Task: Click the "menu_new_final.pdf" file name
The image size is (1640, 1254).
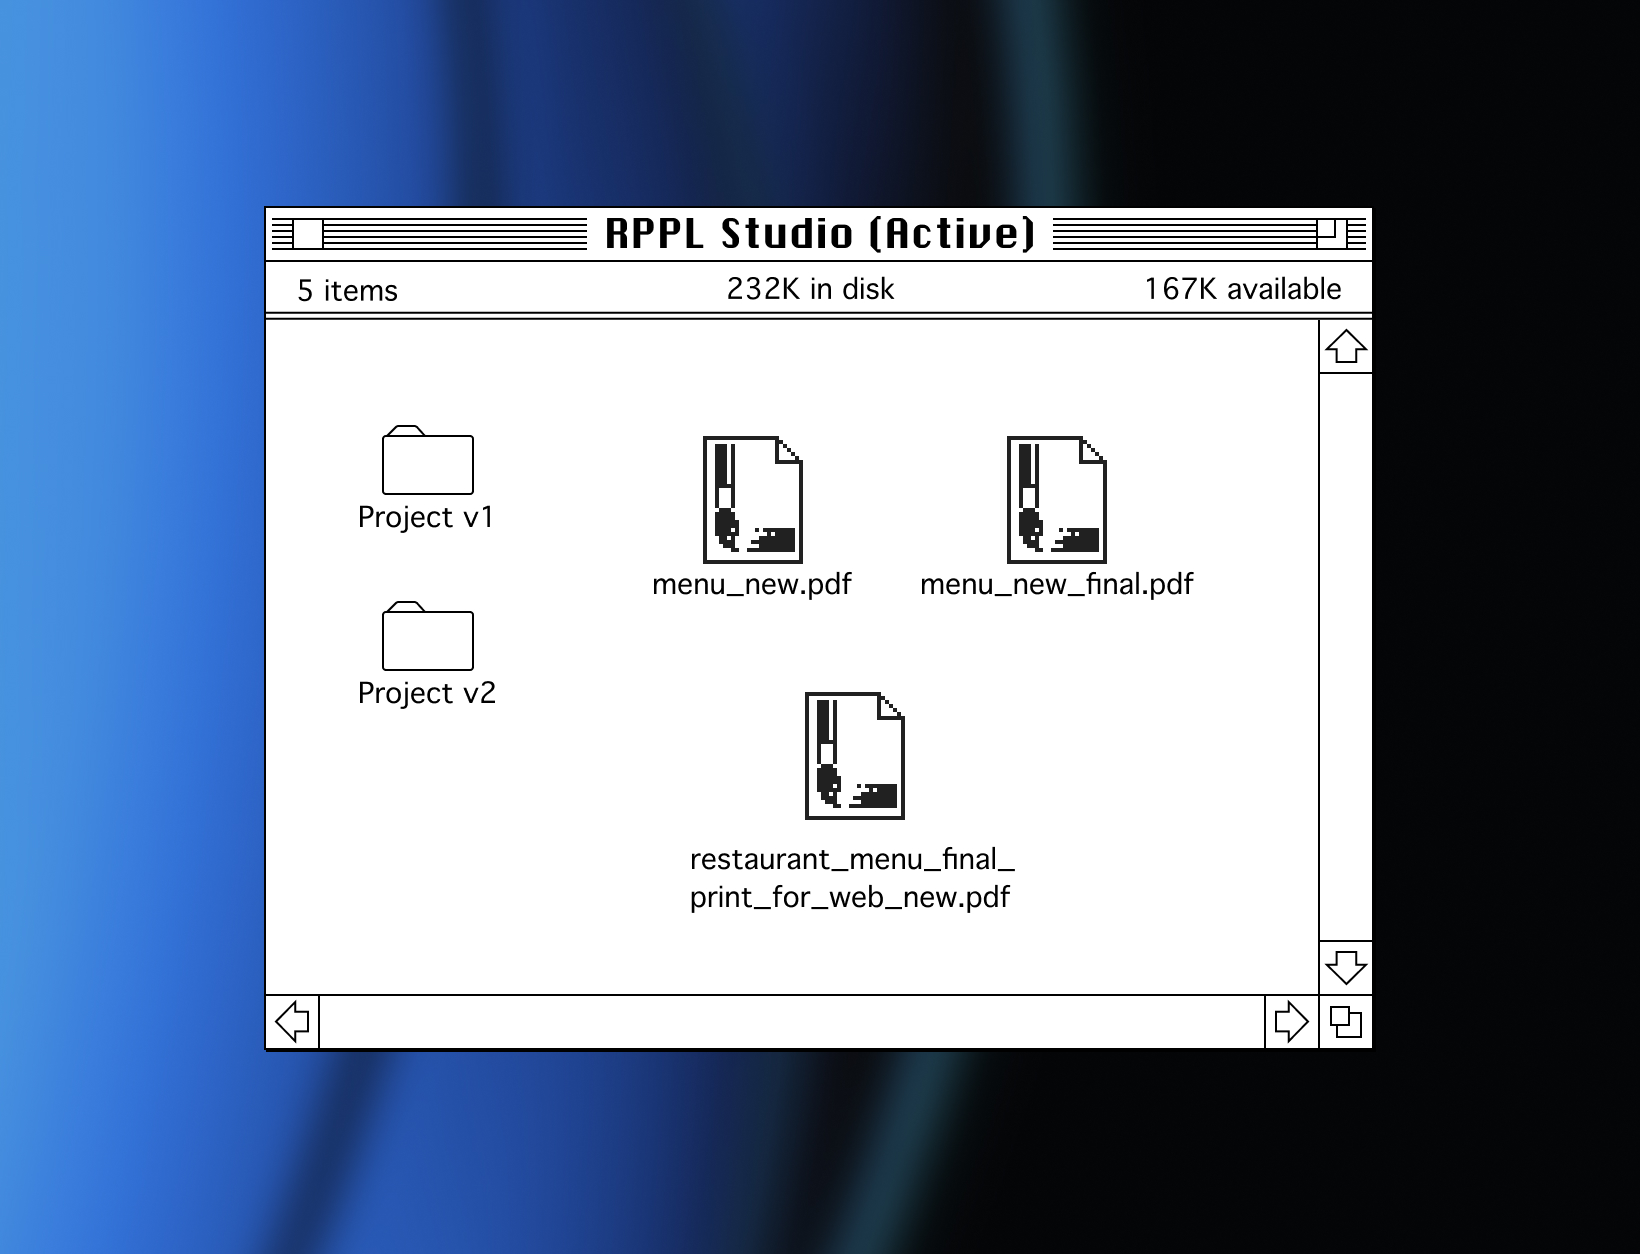Action: point(1057,584)
